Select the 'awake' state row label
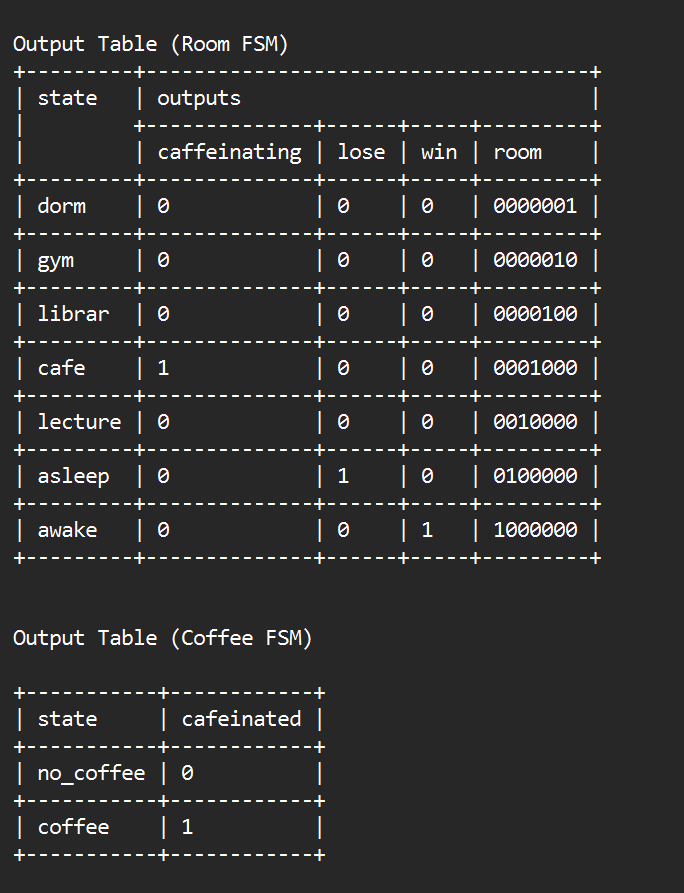The height and width of the screenshot is (893, 684). coord(67,530)
